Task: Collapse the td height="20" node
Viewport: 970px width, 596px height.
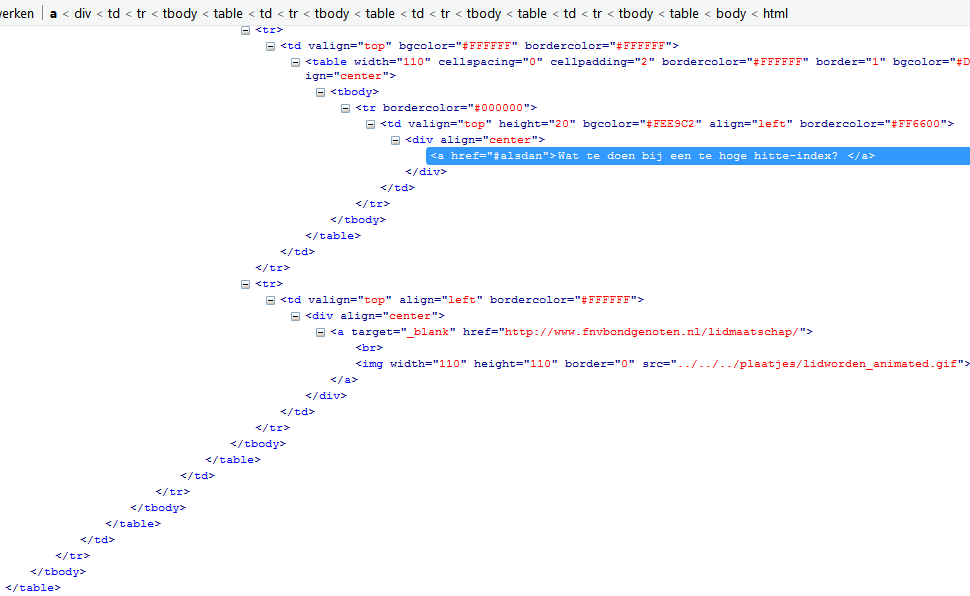Action: tap(370, 124)
